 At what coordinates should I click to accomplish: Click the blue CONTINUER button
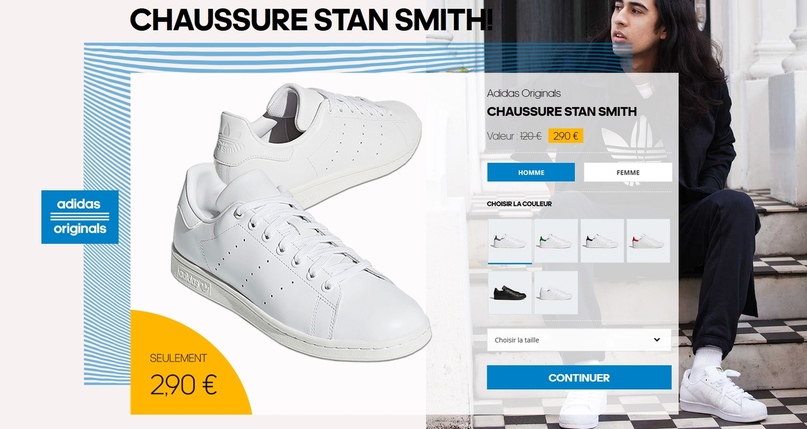coord(579,378)
